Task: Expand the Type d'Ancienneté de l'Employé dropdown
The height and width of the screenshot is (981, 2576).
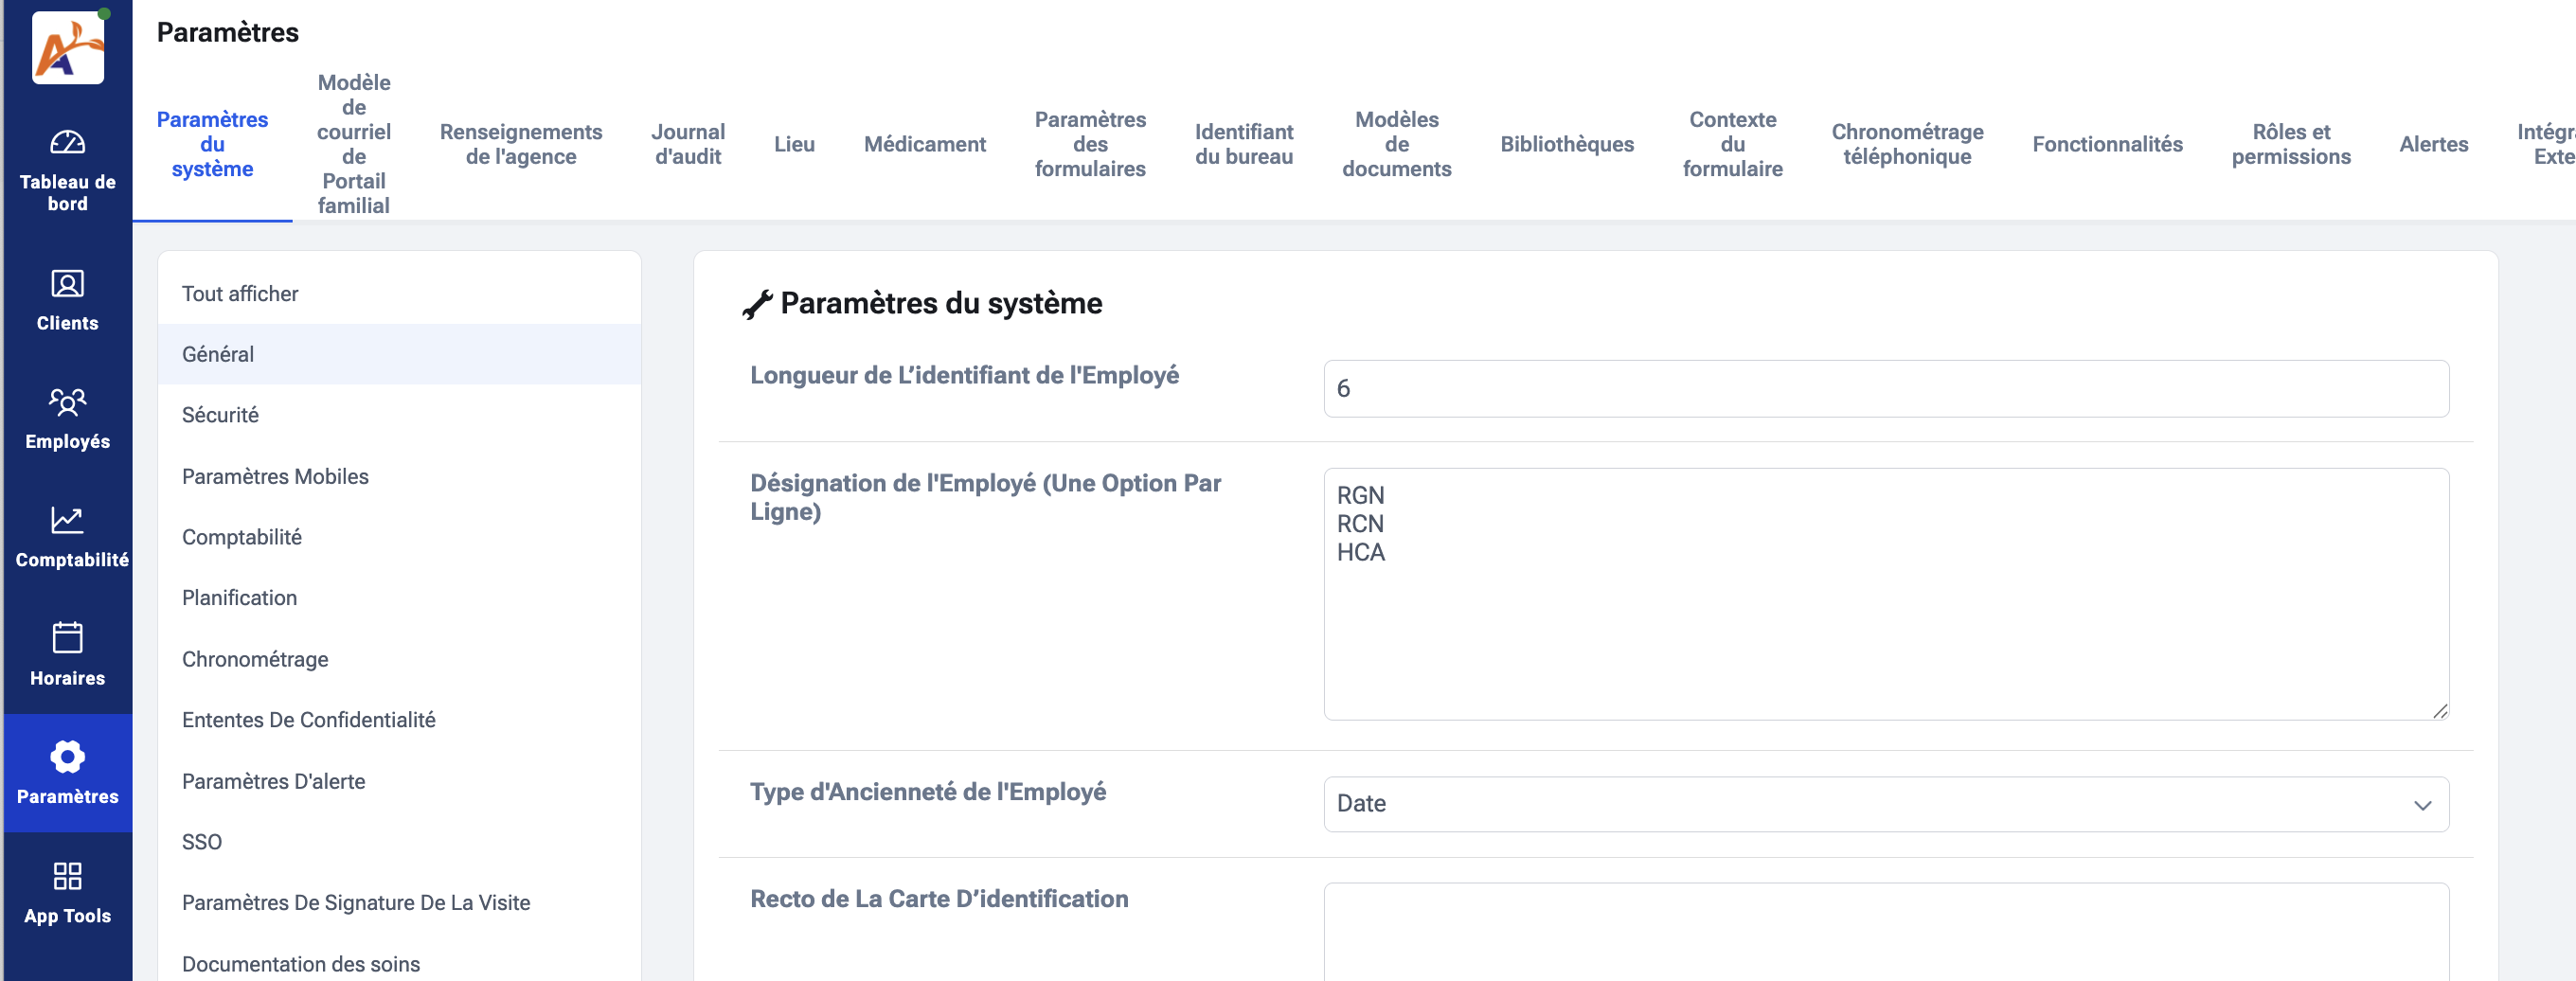Action: (x=1885, y=804)
